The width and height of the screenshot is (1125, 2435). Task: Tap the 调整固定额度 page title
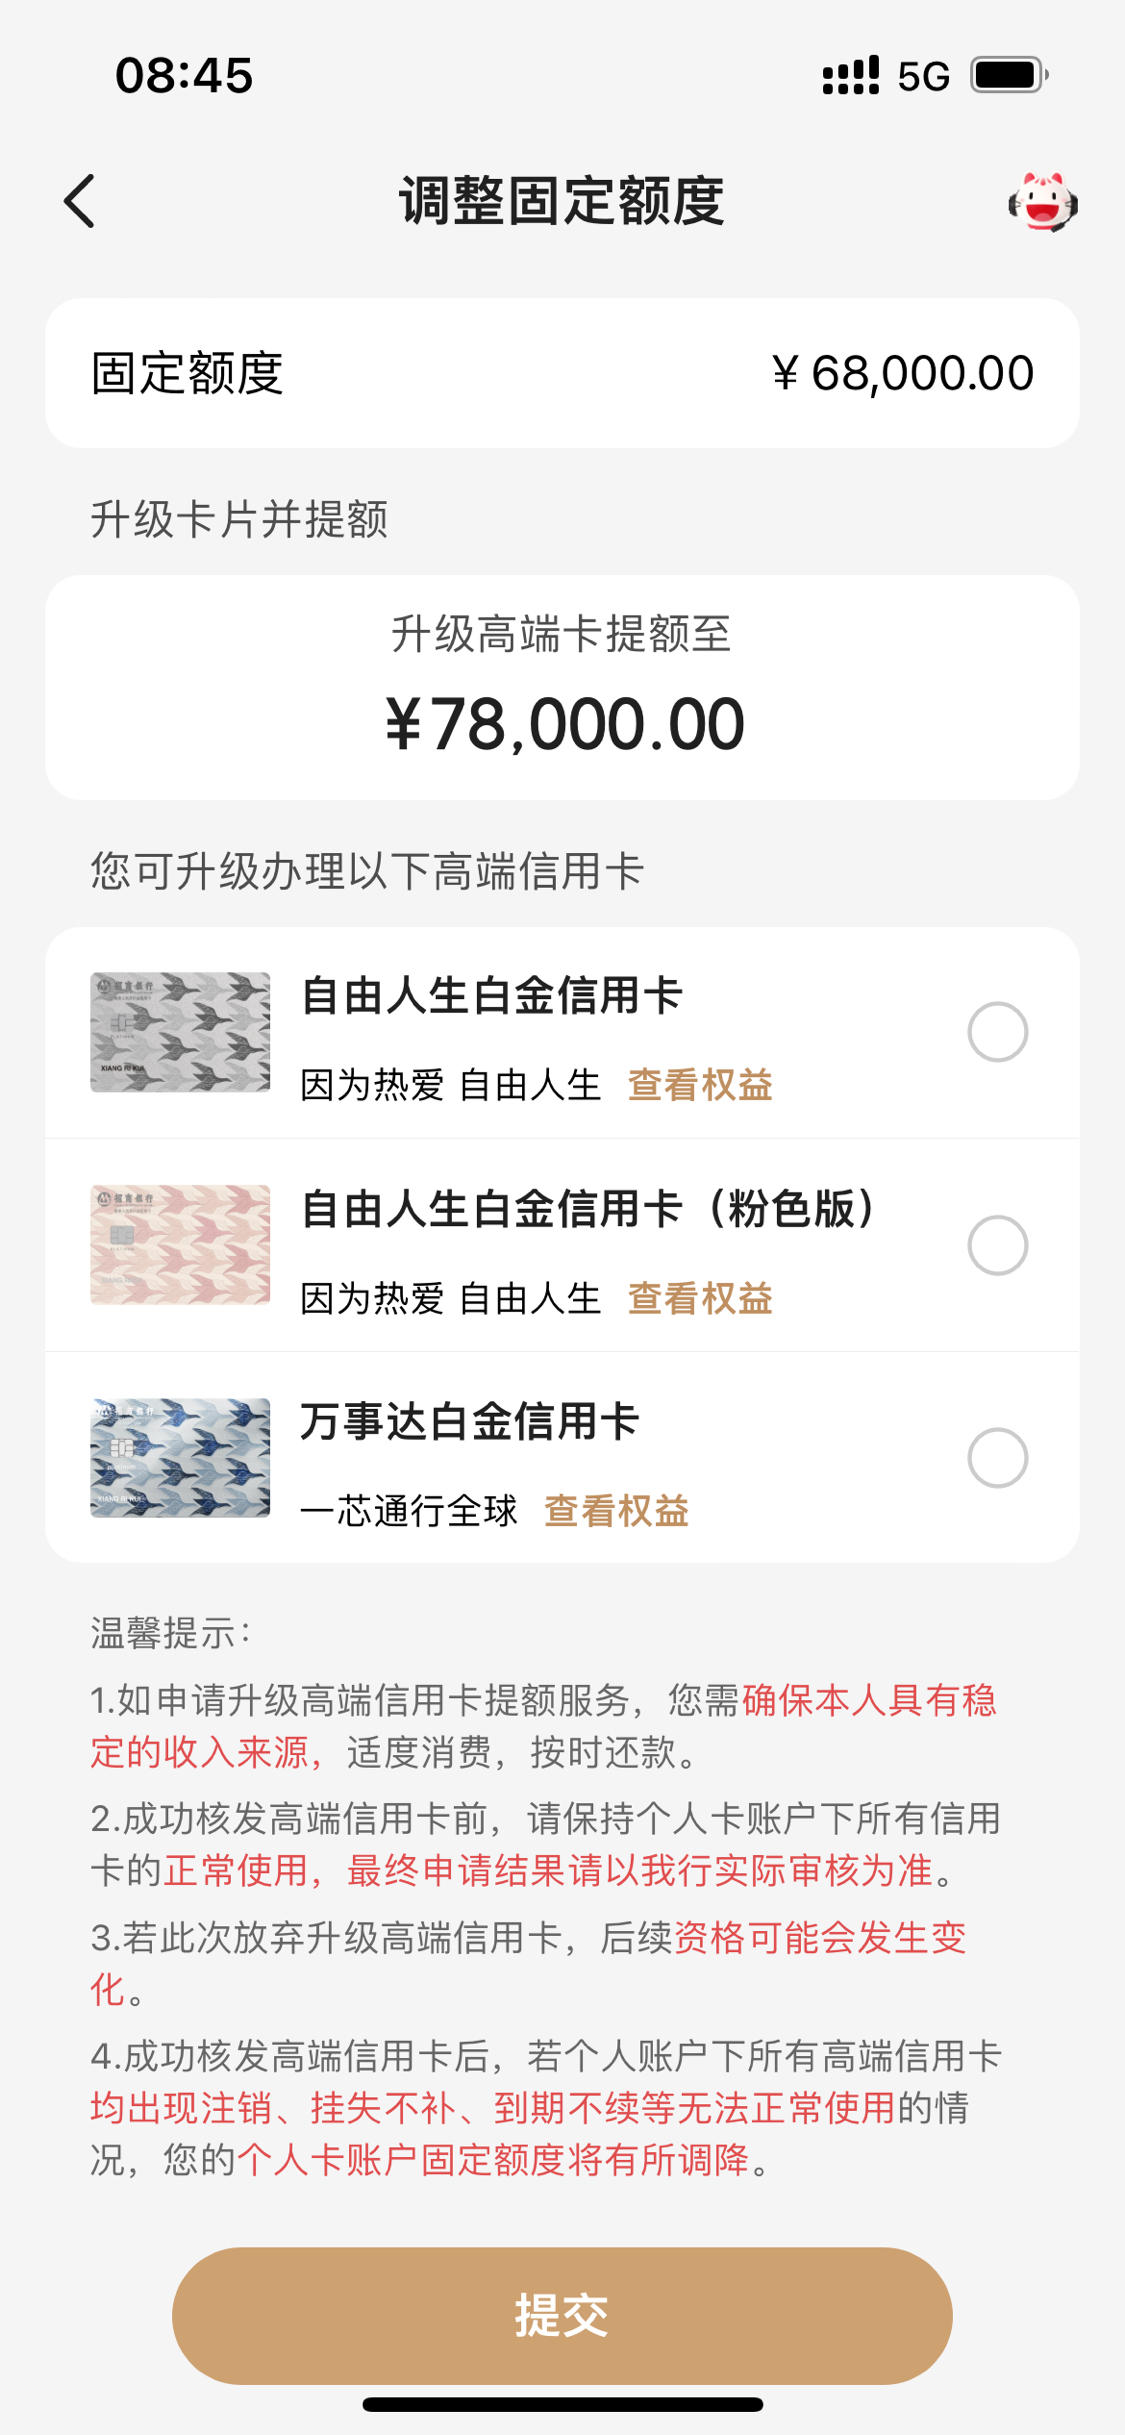pyautogui.click(x=562, y=201)
